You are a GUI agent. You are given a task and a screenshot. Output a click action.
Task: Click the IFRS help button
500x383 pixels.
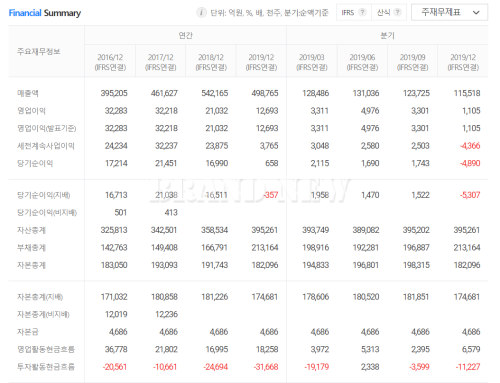coord(354,12)
